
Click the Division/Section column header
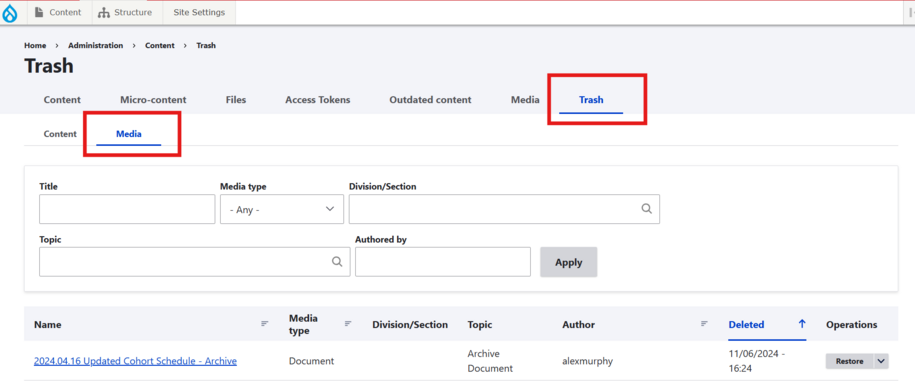pos(410,325)
